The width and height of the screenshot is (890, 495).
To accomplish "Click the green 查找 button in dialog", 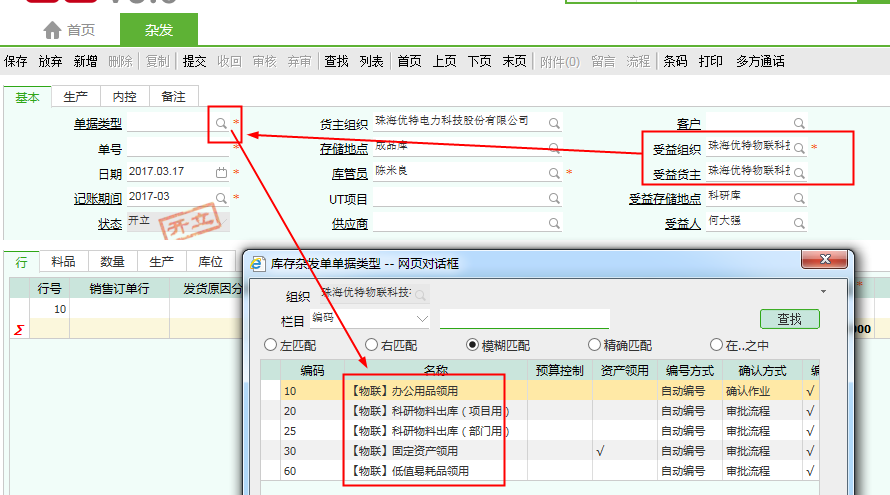I will pyautogui.click(x=789, y=319).
